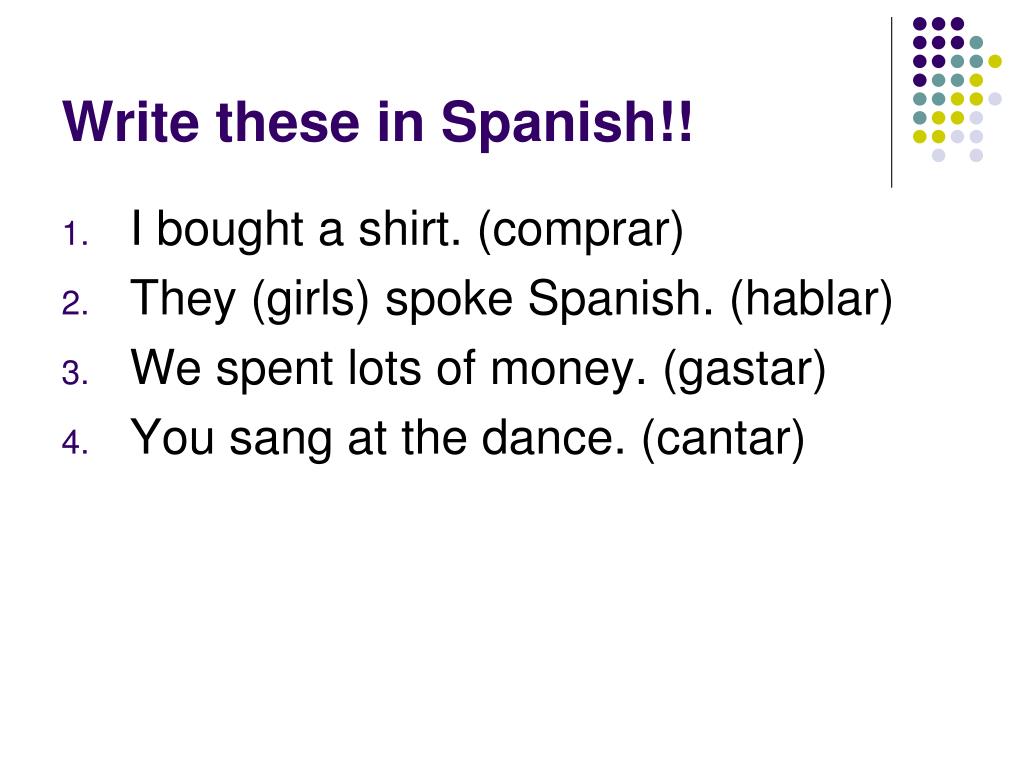Click list number 4 bullet
The height and width of the screenshot is (768, 1024).
[x=76, y=443]
